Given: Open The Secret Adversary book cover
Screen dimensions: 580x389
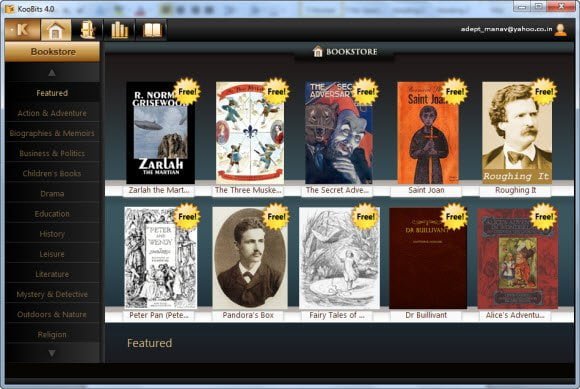Looking at the screenshot, I should pos(339,133).
